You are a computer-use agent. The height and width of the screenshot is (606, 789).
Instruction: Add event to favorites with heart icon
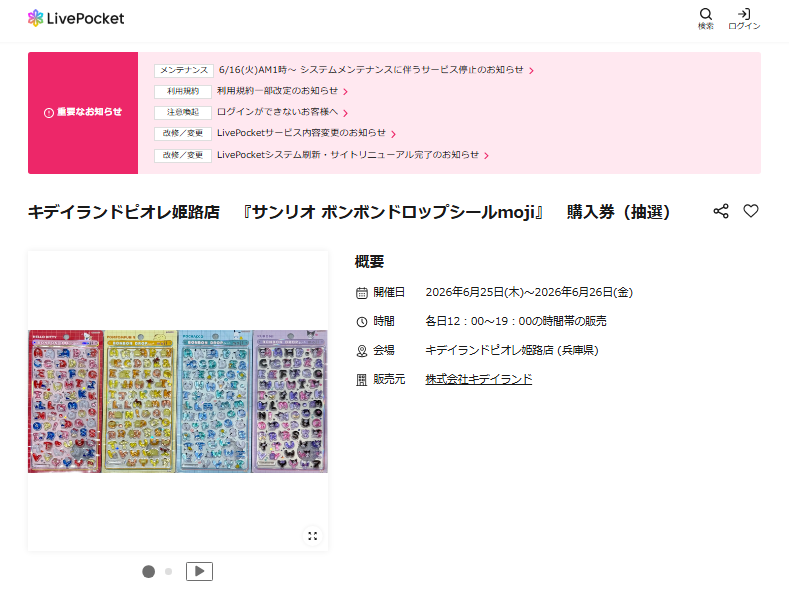tap(751, 211)
